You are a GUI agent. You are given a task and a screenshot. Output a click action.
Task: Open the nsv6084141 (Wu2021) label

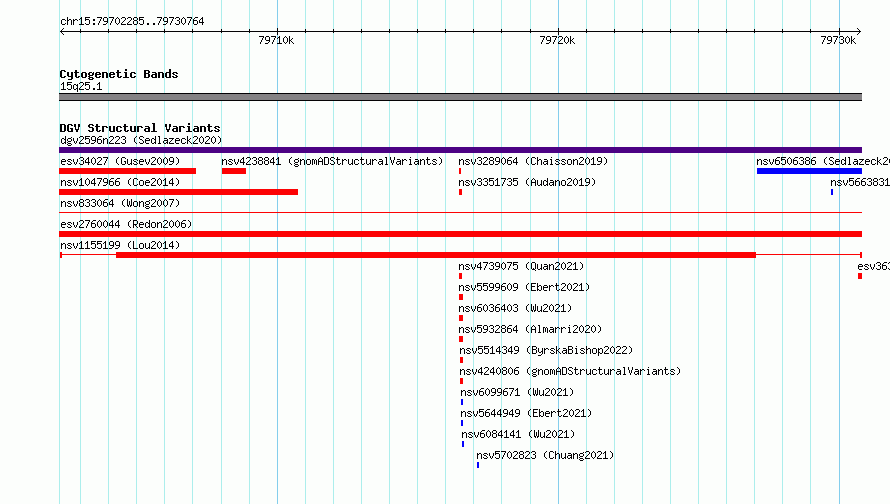(x=518, y=434)
